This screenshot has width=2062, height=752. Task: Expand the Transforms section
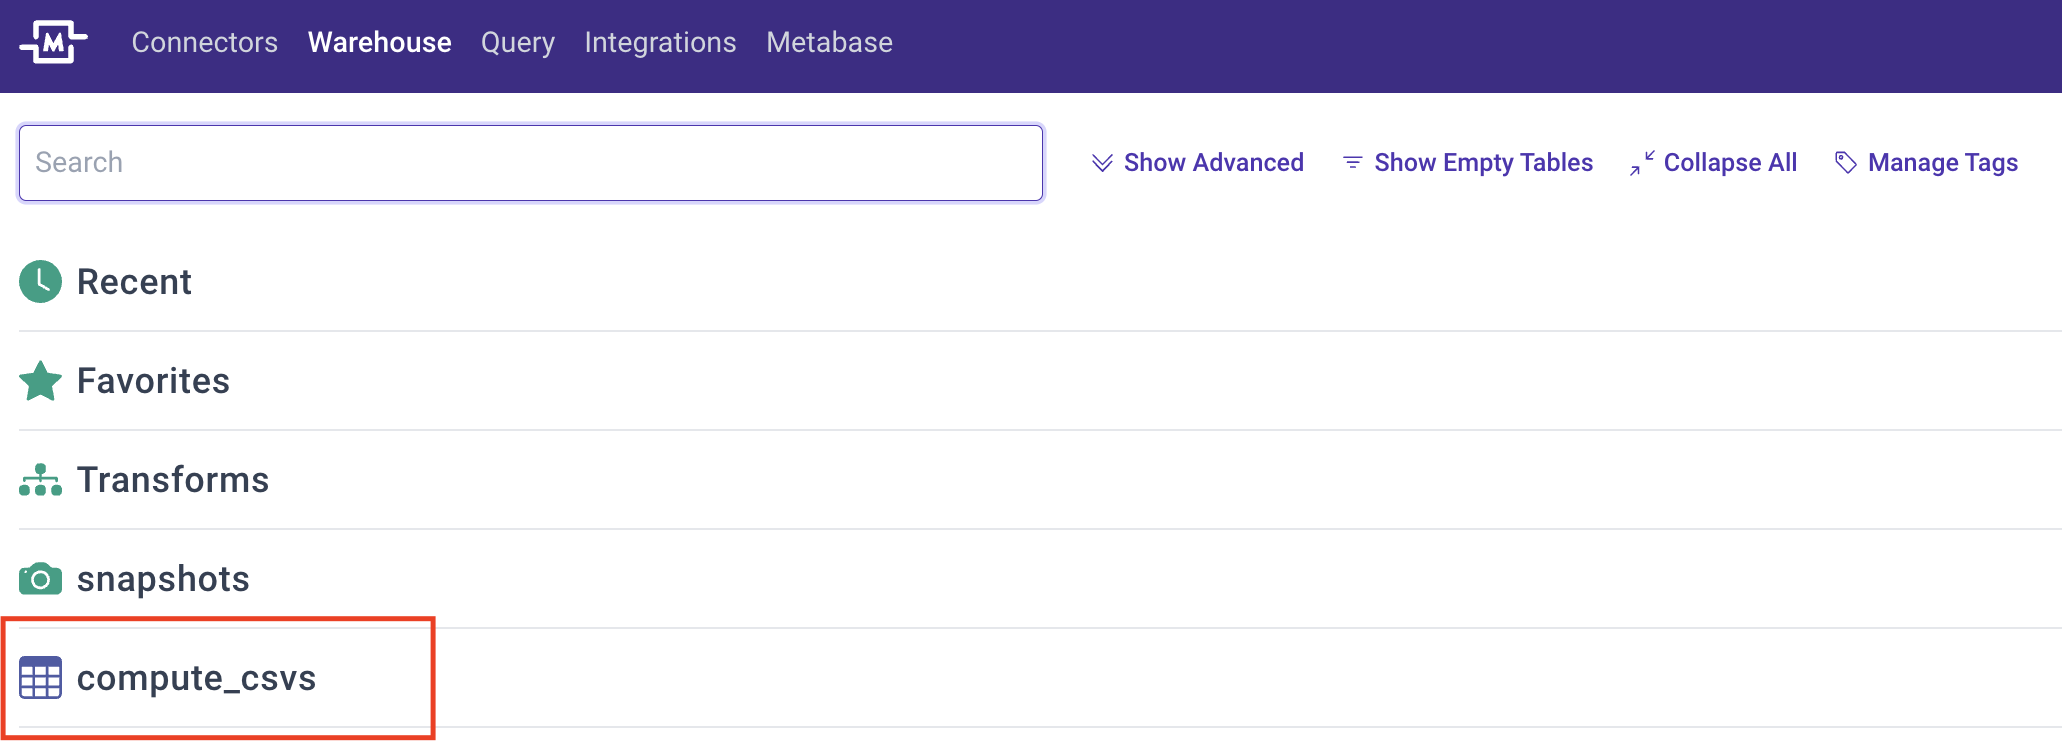pyautogui.click(x=173, y=480)
